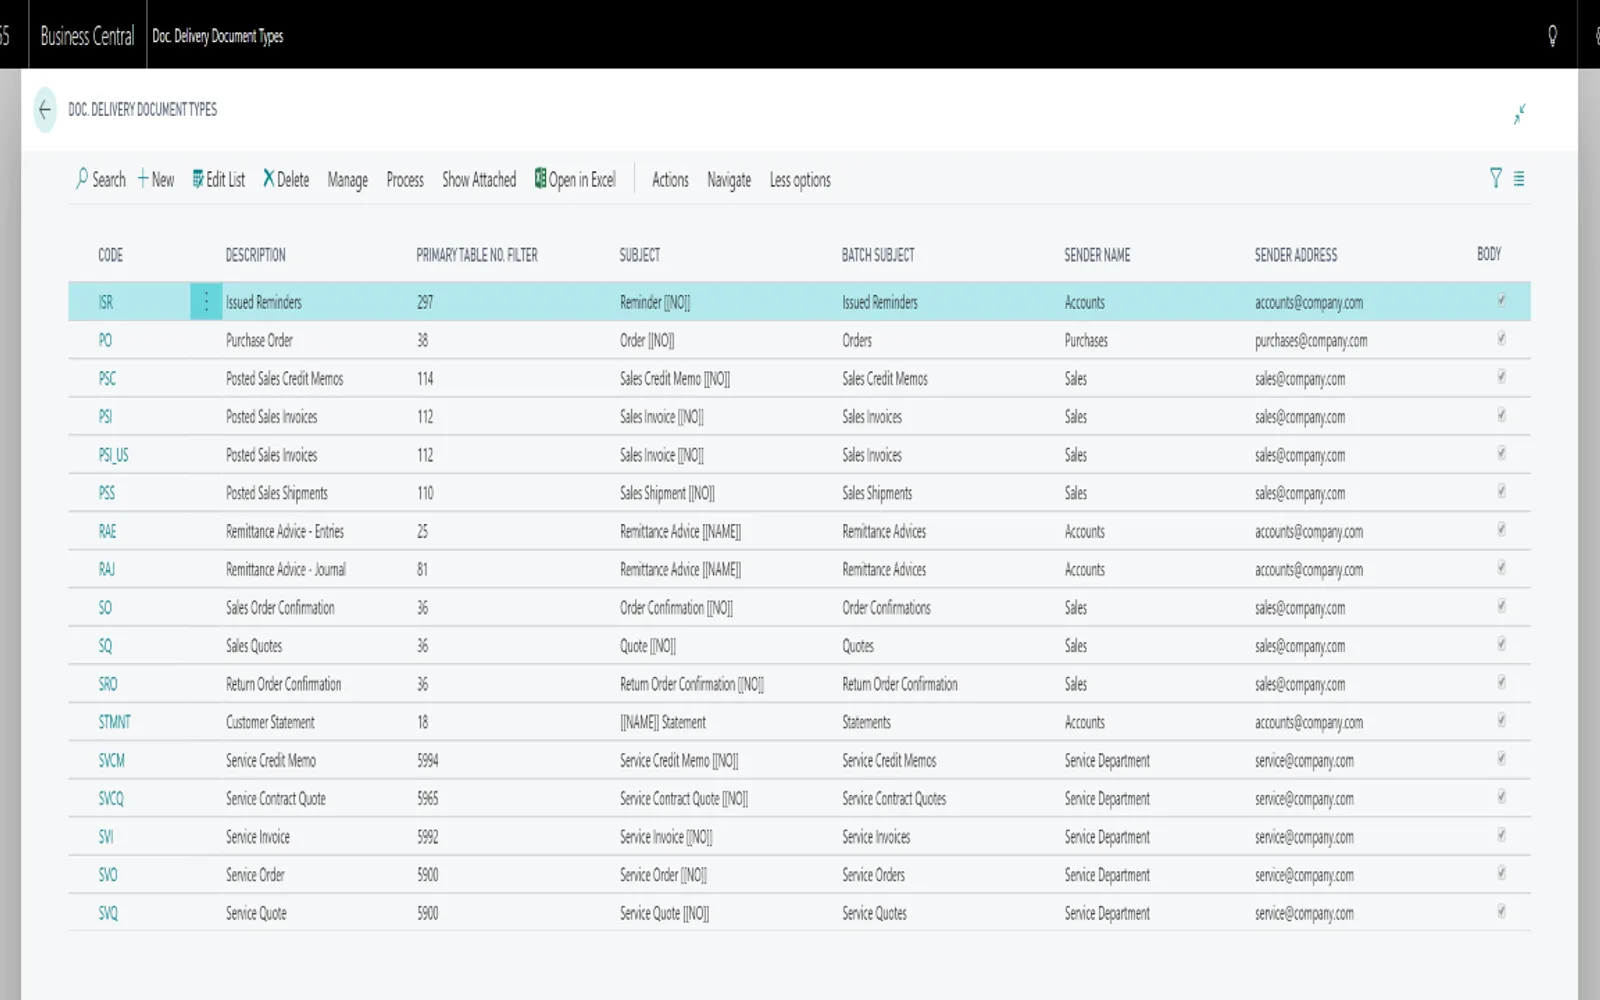Open the Manage menu
This screenshot has height=1000, width=1600.
(x=347, y=180)
